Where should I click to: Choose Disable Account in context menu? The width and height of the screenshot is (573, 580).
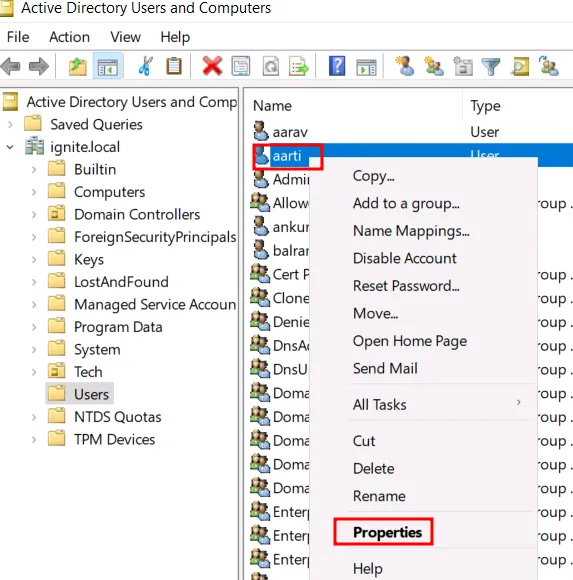click(405, 258)
